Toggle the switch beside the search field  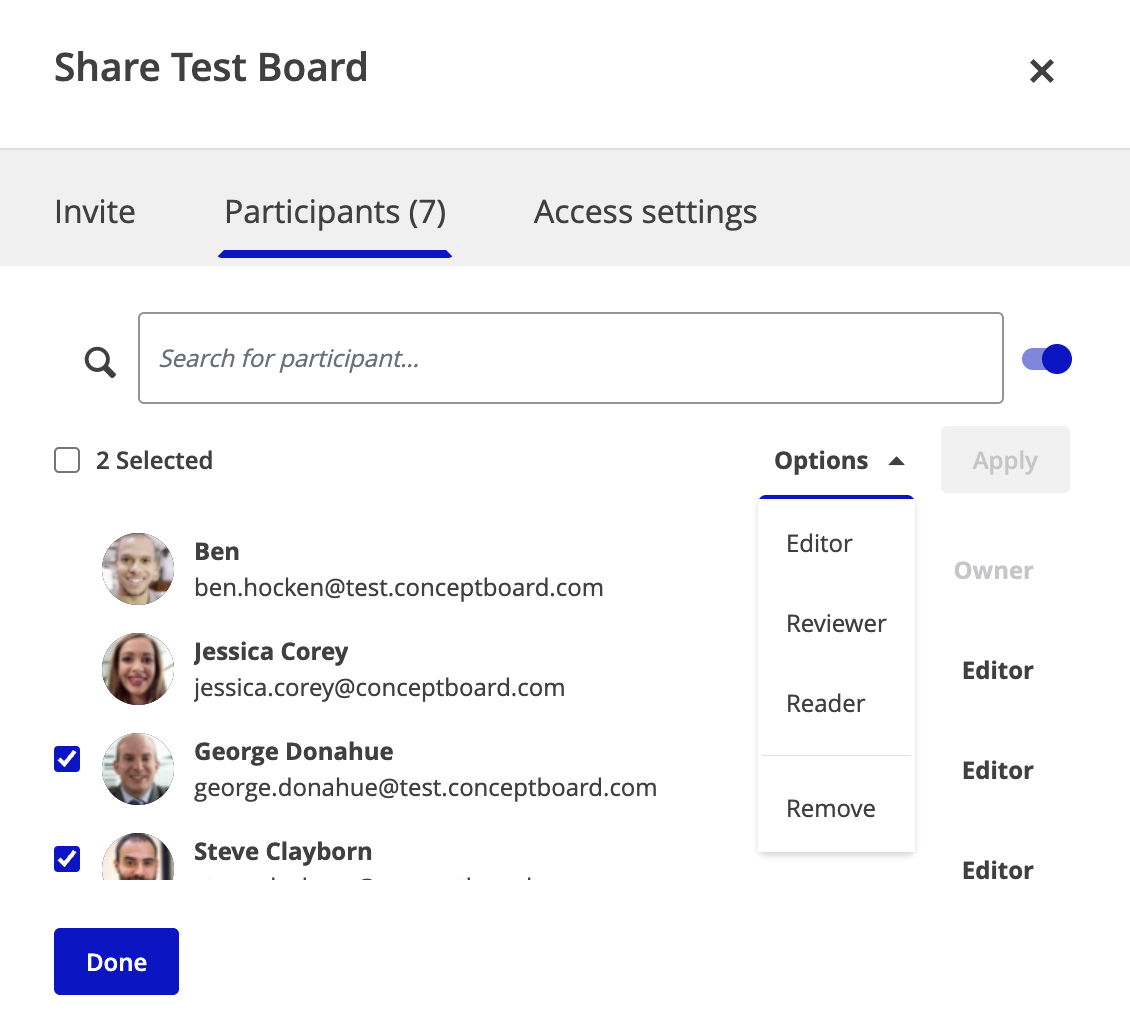point(1046,359)
